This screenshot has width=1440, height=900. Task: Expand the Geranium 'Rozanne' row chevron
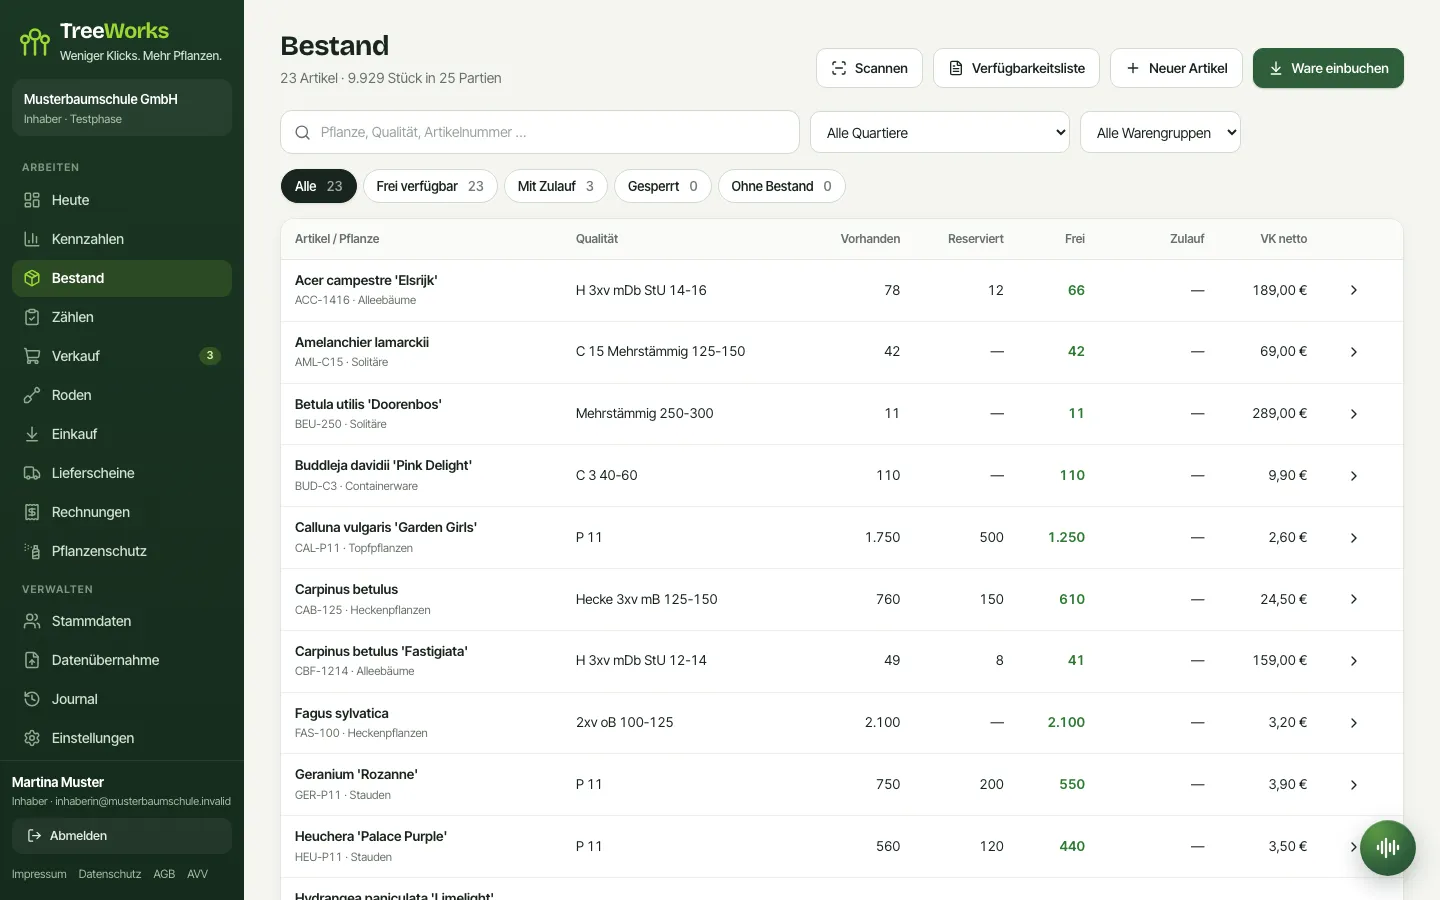coord(1354,785)
